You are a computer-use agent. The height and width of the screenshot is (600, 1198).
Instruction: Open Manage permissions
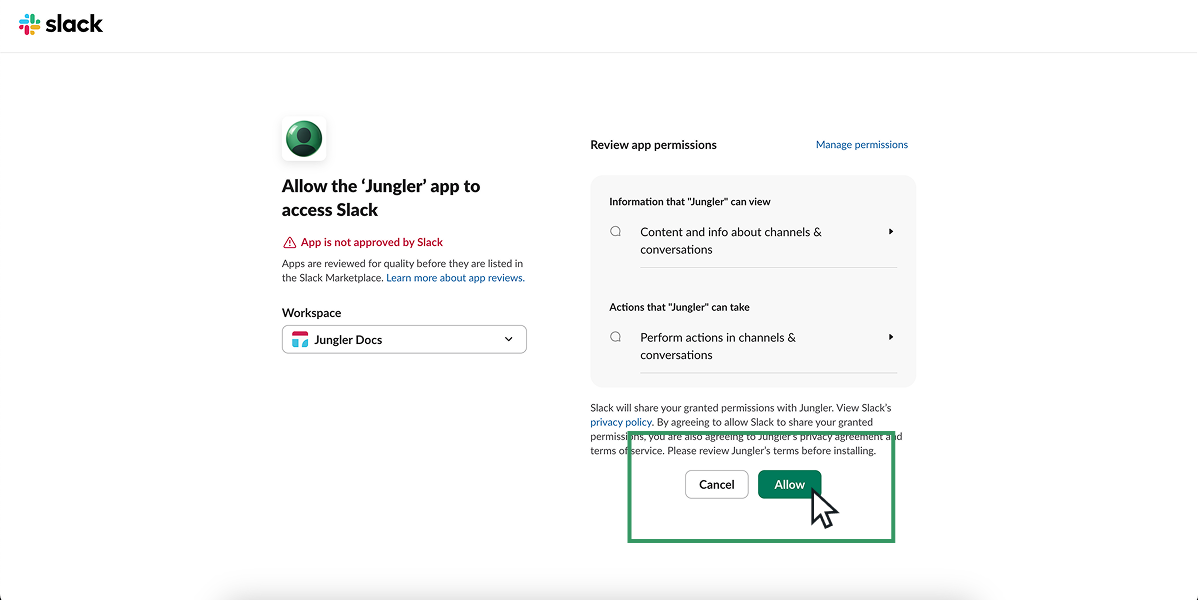[x=861, y=144]
